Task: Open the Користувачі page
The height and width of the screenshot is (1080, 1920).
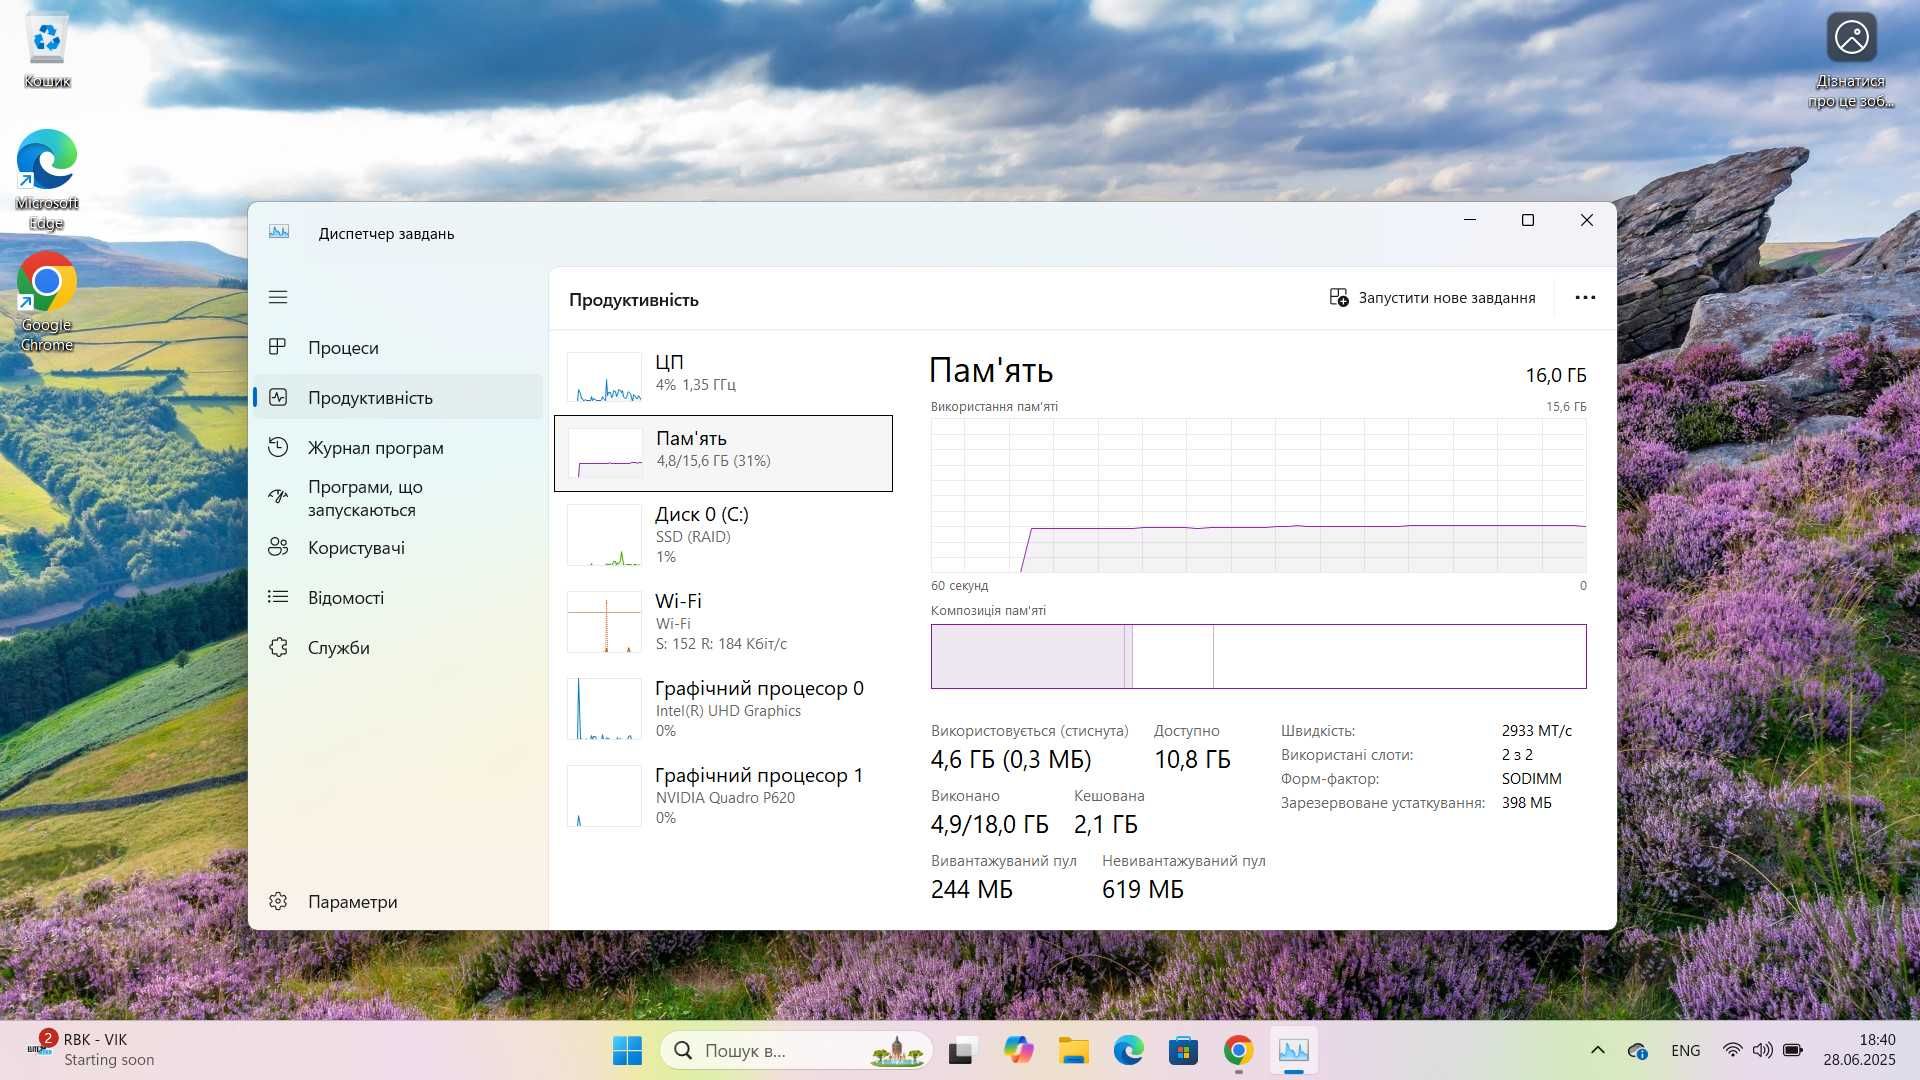Action: point(397,548)
